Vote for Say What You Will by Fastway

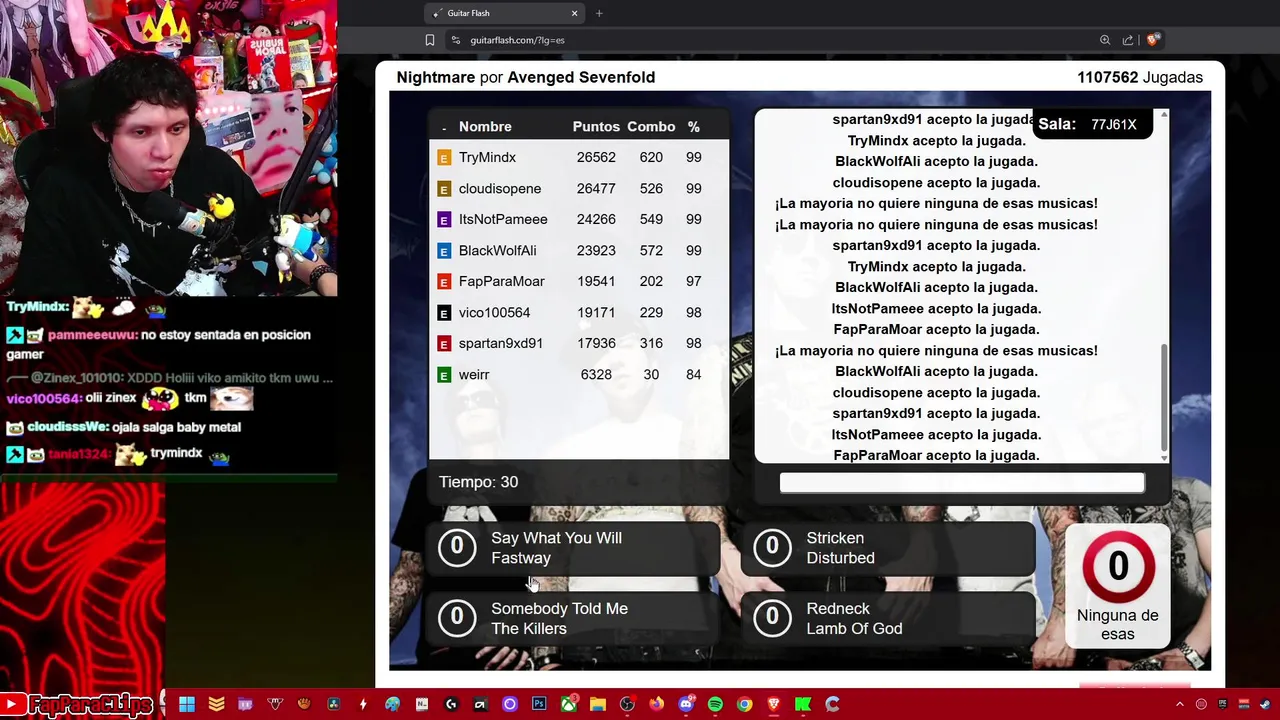pyautogui.click(x=574, y=548)
